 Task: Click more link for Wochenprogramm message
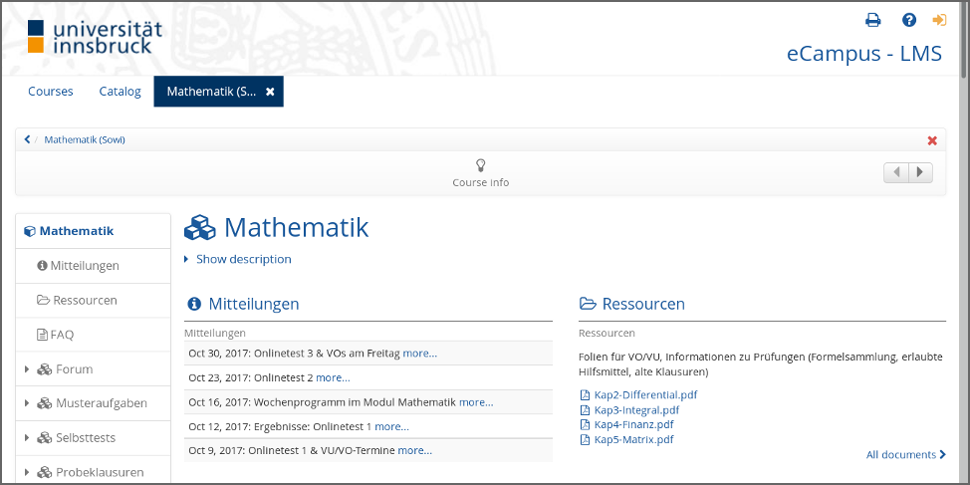pyautogui.click(x=476, y=402)
